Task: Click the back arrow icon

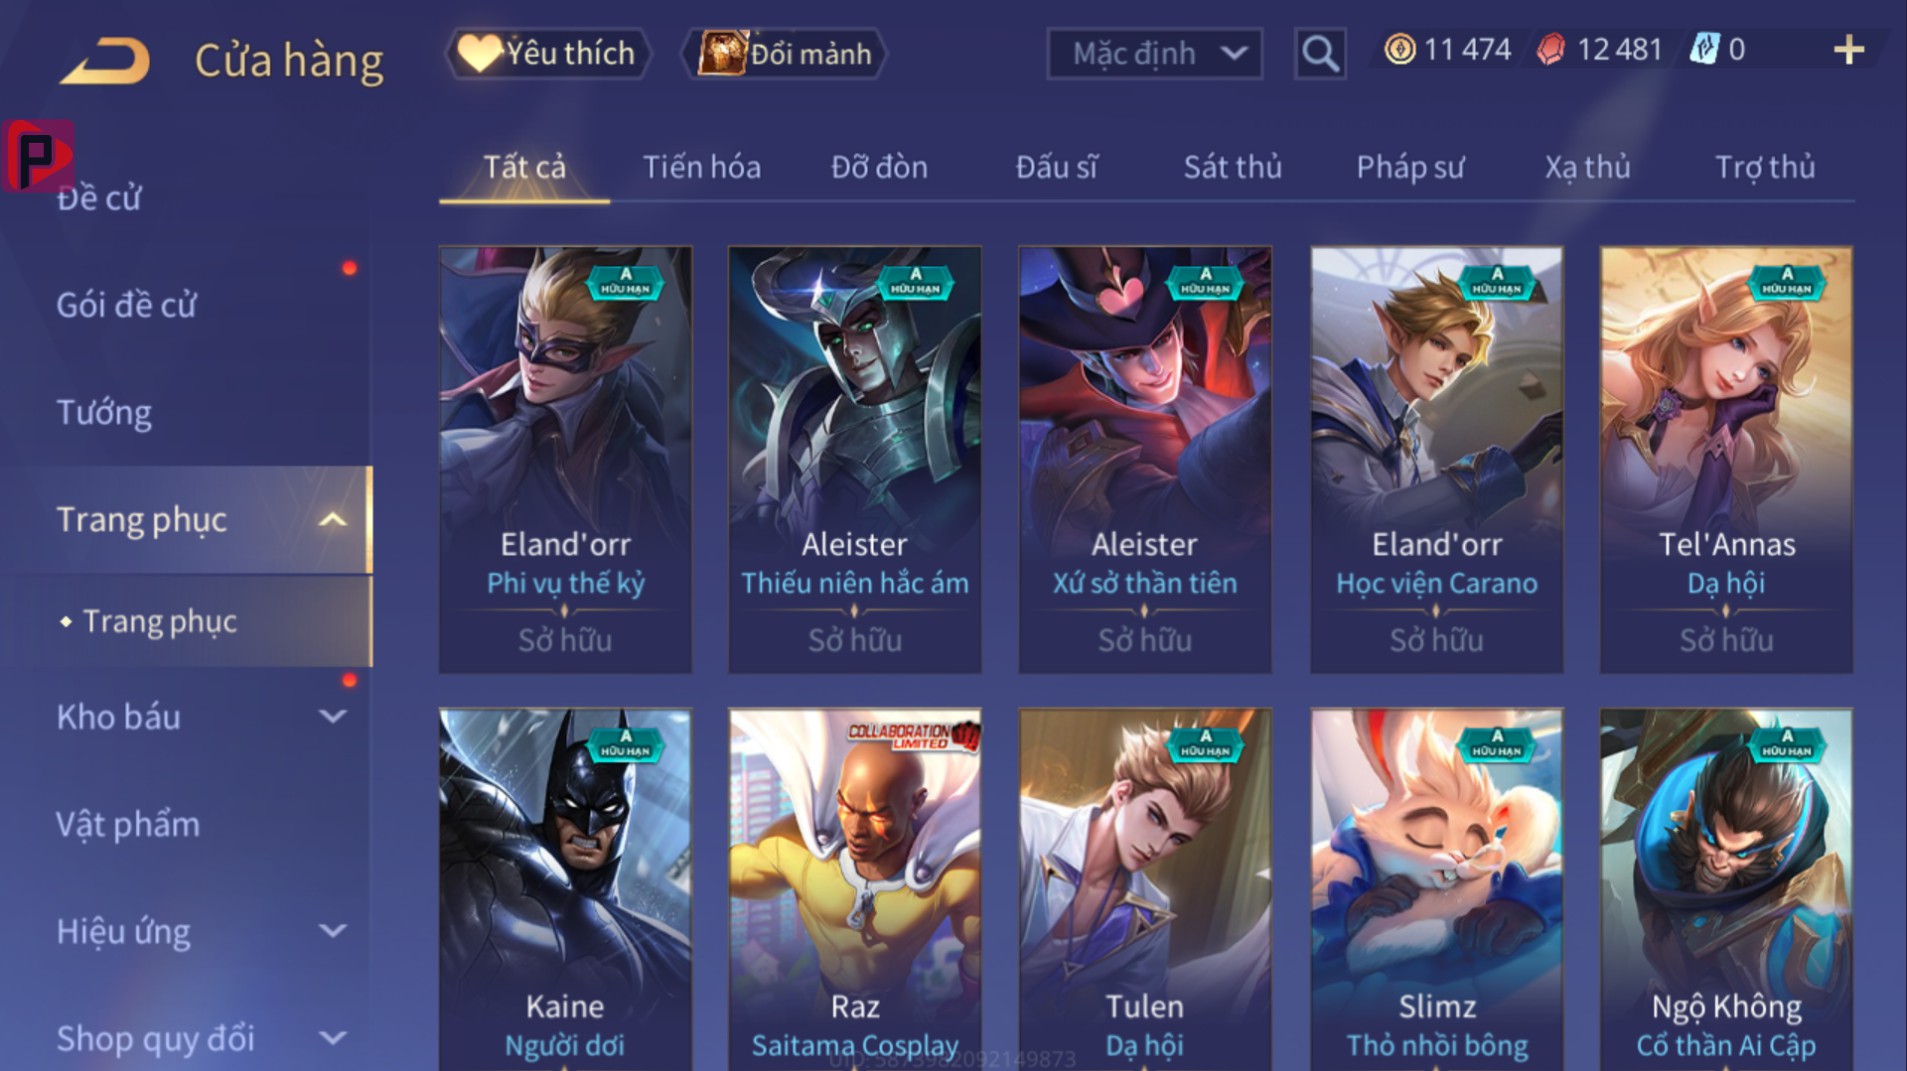Action: point(105,60)
